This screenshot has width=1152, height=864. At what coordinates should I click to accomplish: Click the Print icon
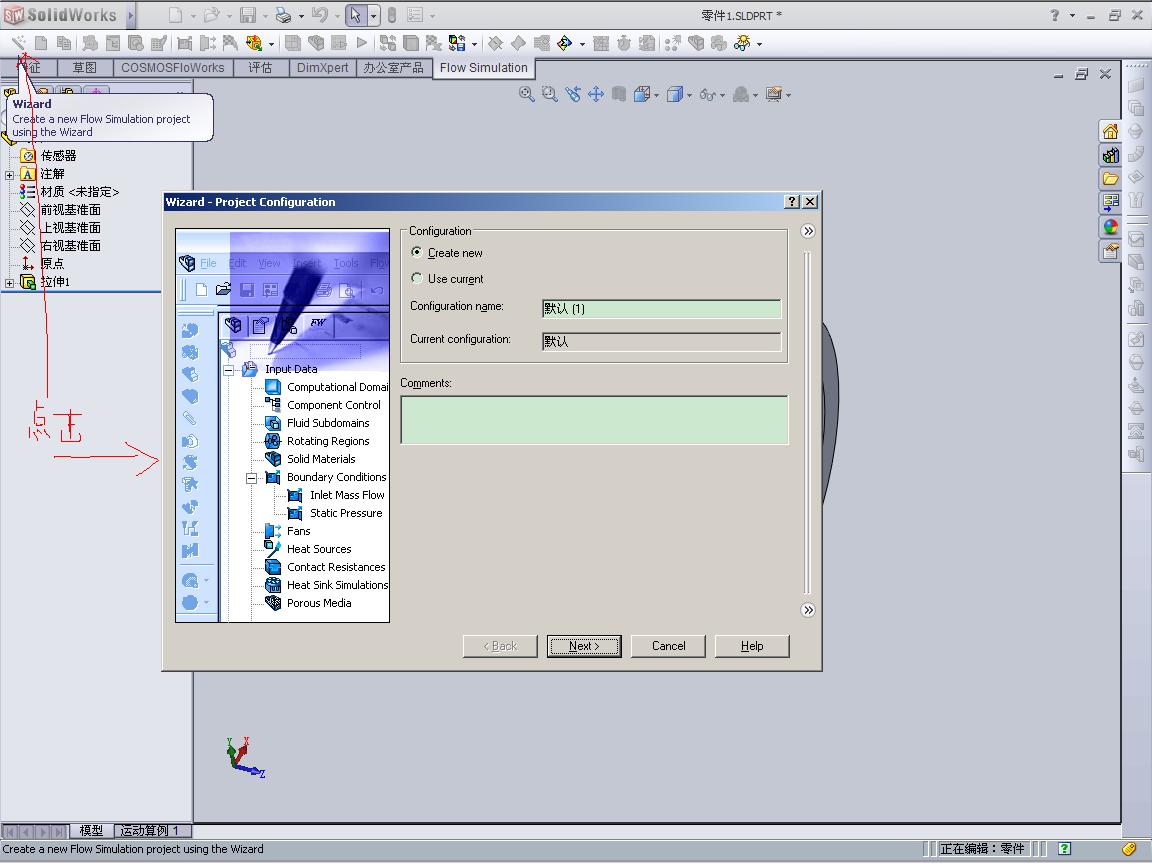(284, 15)
